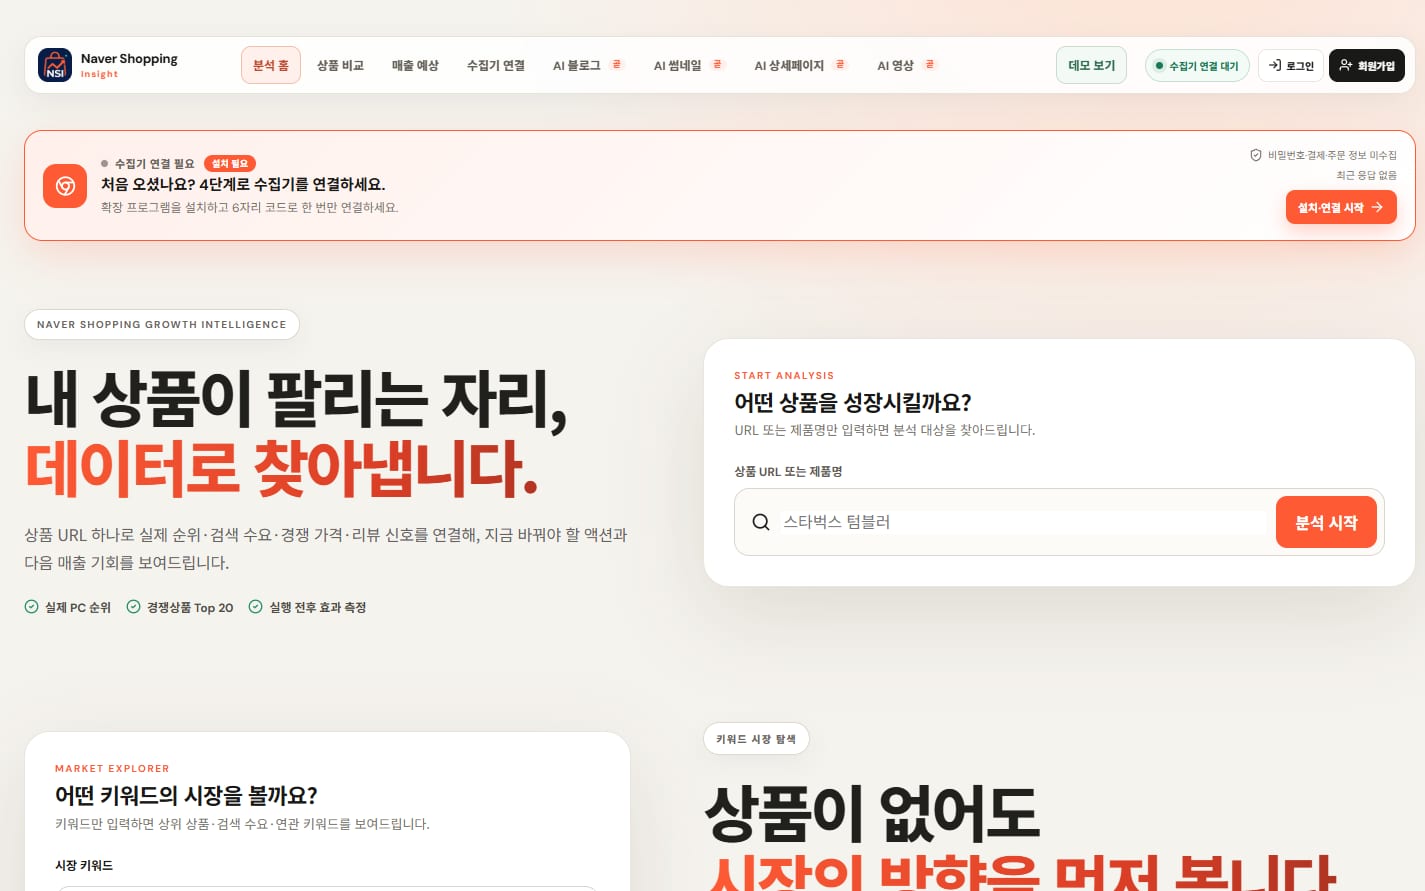
Task: Open the AI 썸네일 menu
Action: tap(678, 65)
